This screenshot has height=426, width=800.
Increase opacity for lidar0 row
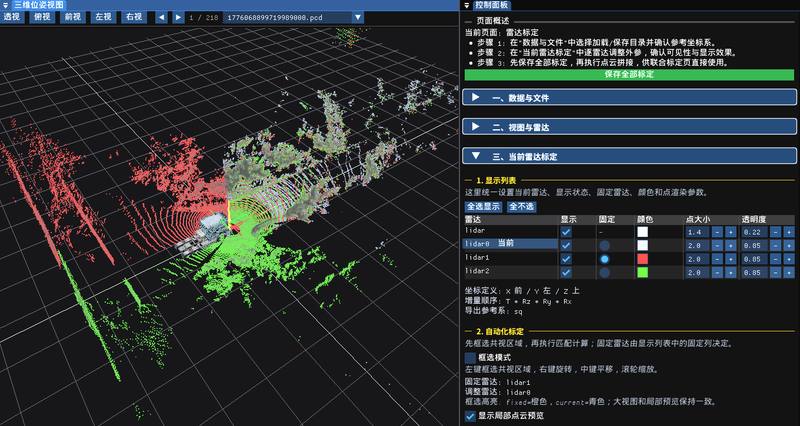point(789,245)
